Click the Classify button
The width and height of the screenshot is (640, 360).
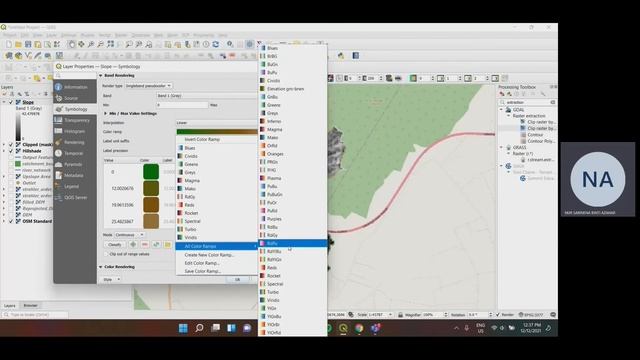coord(115,244)
